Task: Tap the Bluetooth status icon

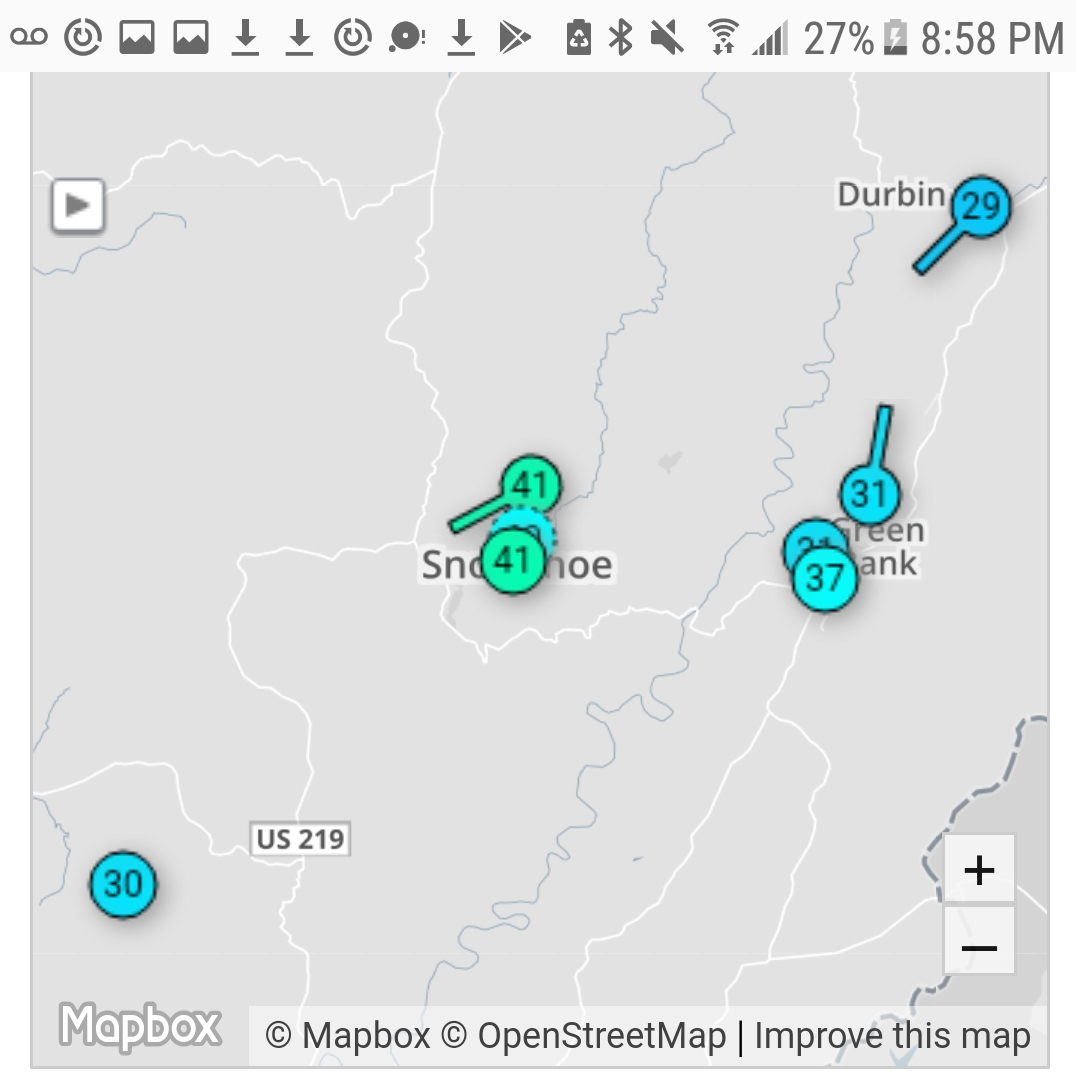Action: [x=622, y=38]
